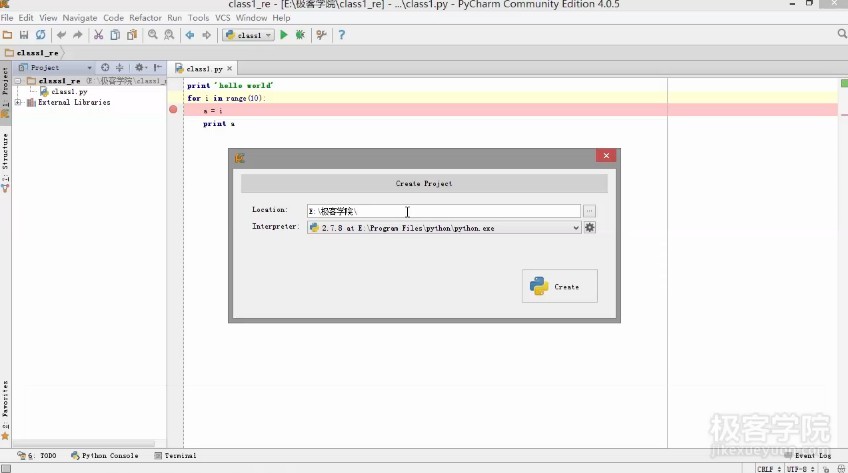Click the Undo arrow in toolbar
Screen dimensions: 848x473
click(x=61, y=35)
